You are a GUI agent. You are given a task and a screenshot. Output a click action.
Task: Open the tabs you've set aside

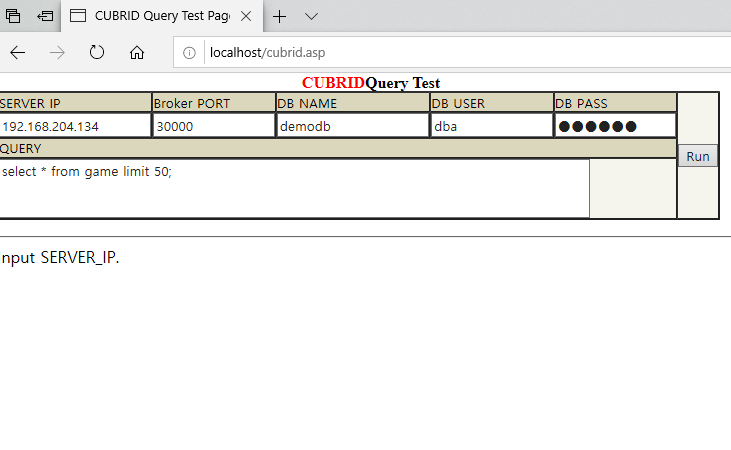coord(13,16)
